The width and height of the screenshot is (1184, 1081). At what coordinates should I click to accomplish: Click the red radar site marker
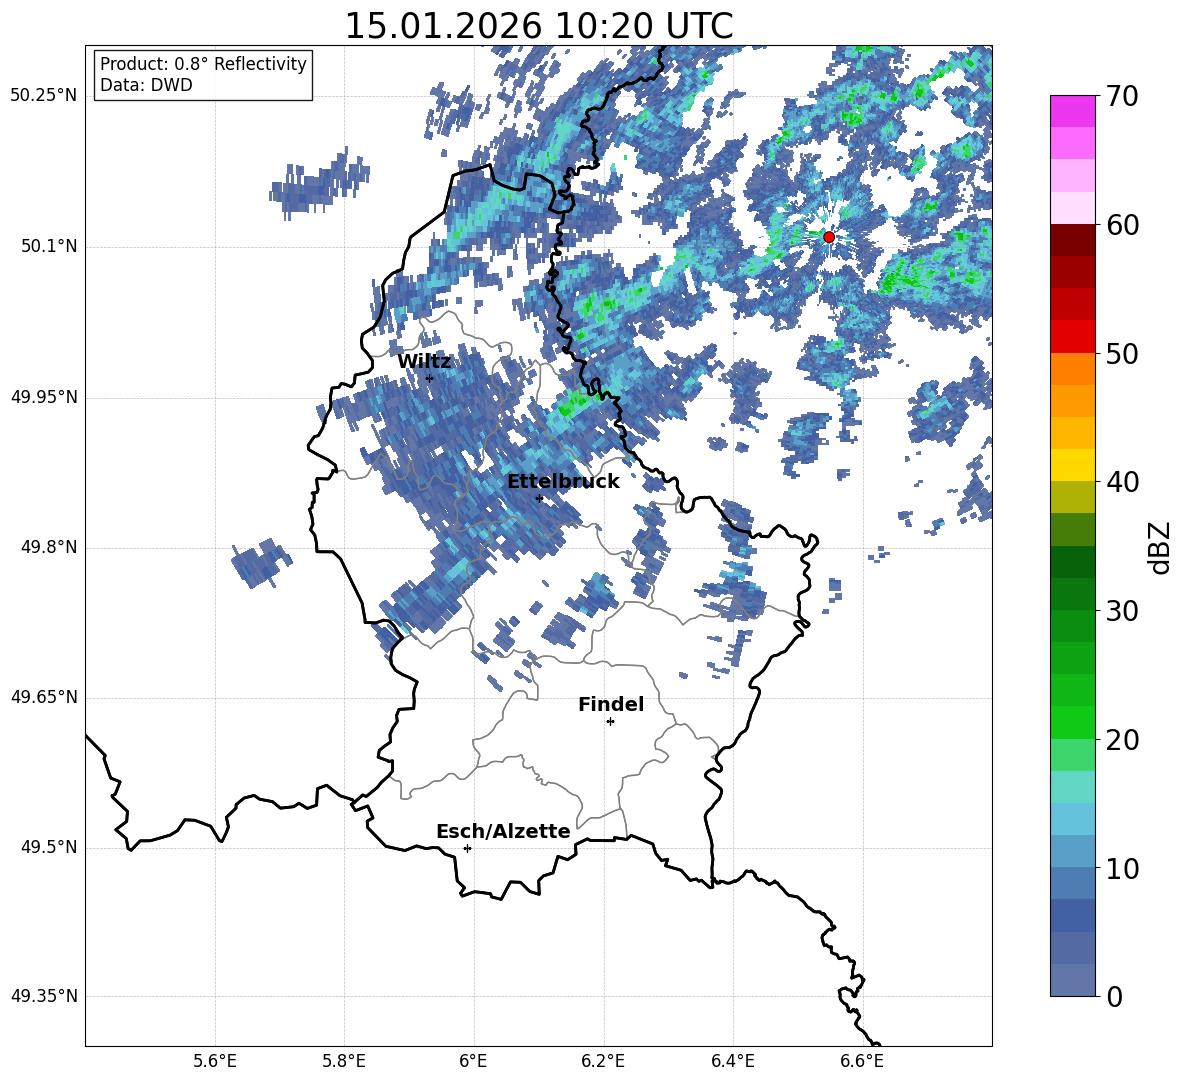tap(829, 237)
